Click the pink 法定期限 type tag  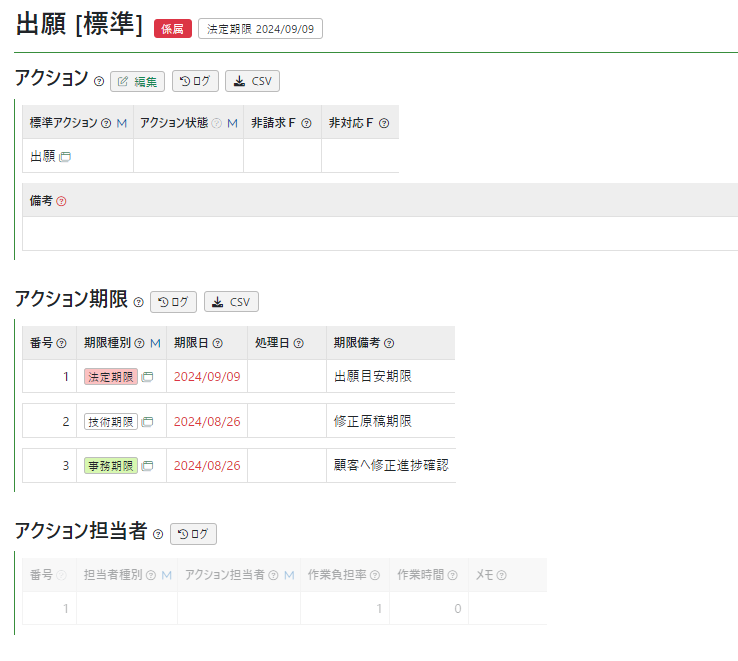point(111,377)
